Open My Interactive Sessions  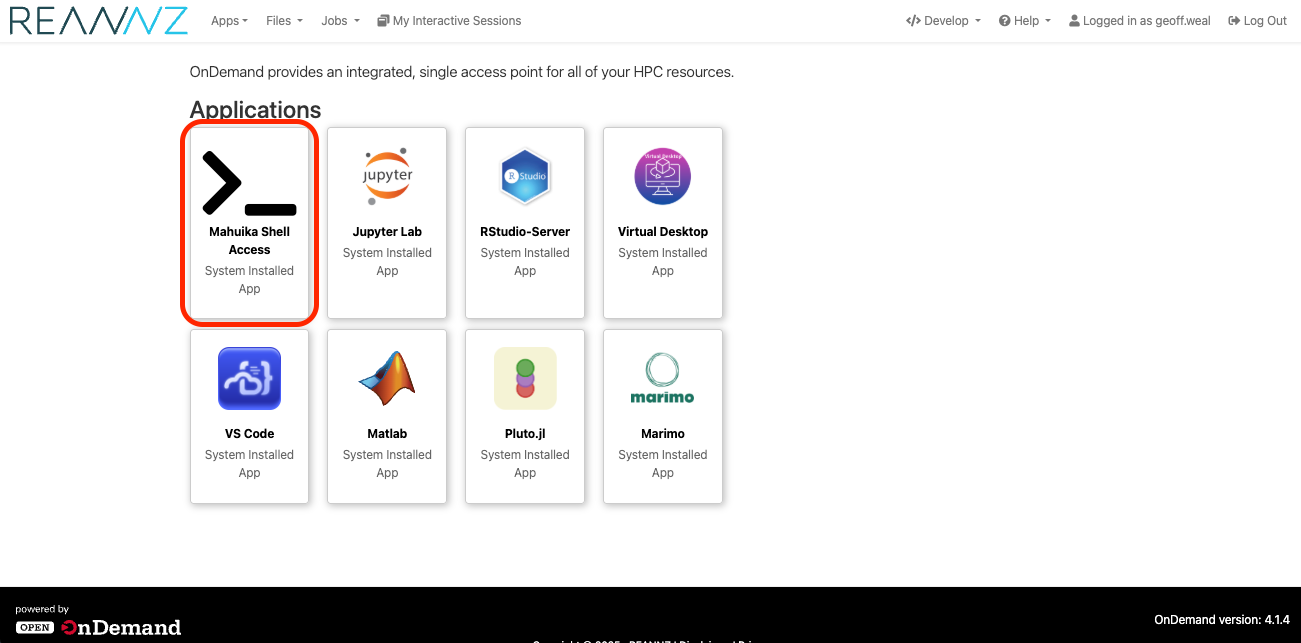pyautogui.click(x=449, y=21)
